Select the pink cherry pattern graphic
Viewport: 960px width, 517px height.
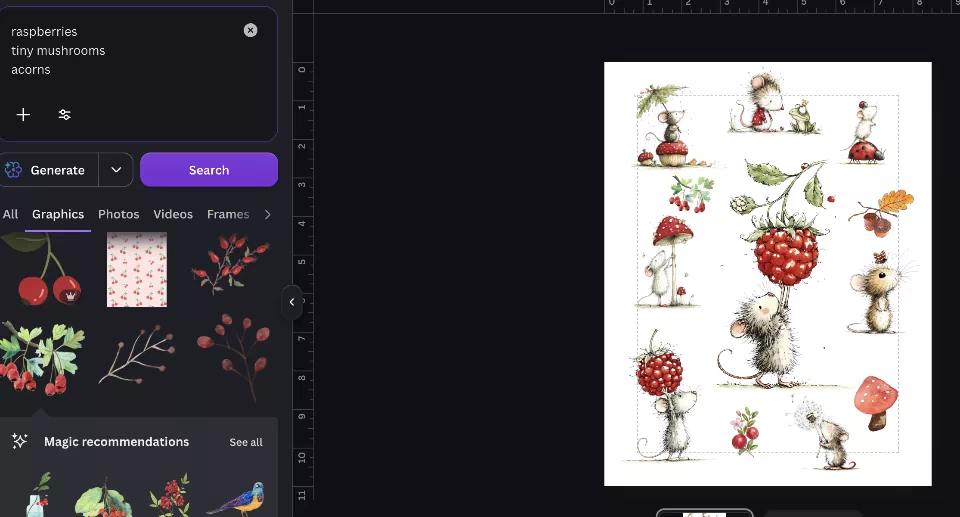(x=137, y=270)
